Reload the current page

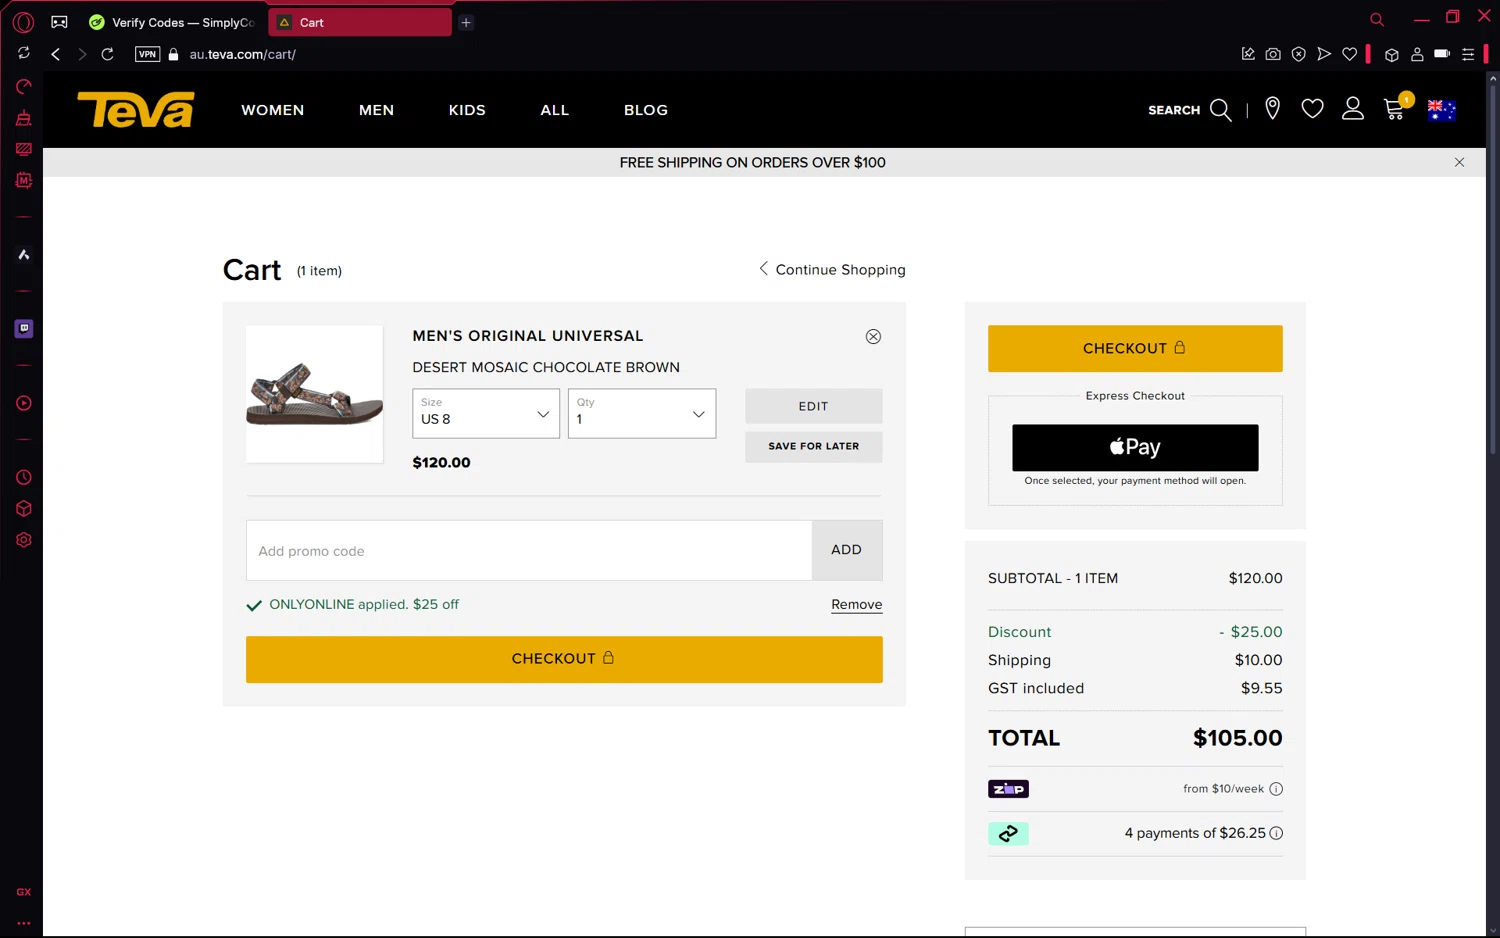pos(107,54)
